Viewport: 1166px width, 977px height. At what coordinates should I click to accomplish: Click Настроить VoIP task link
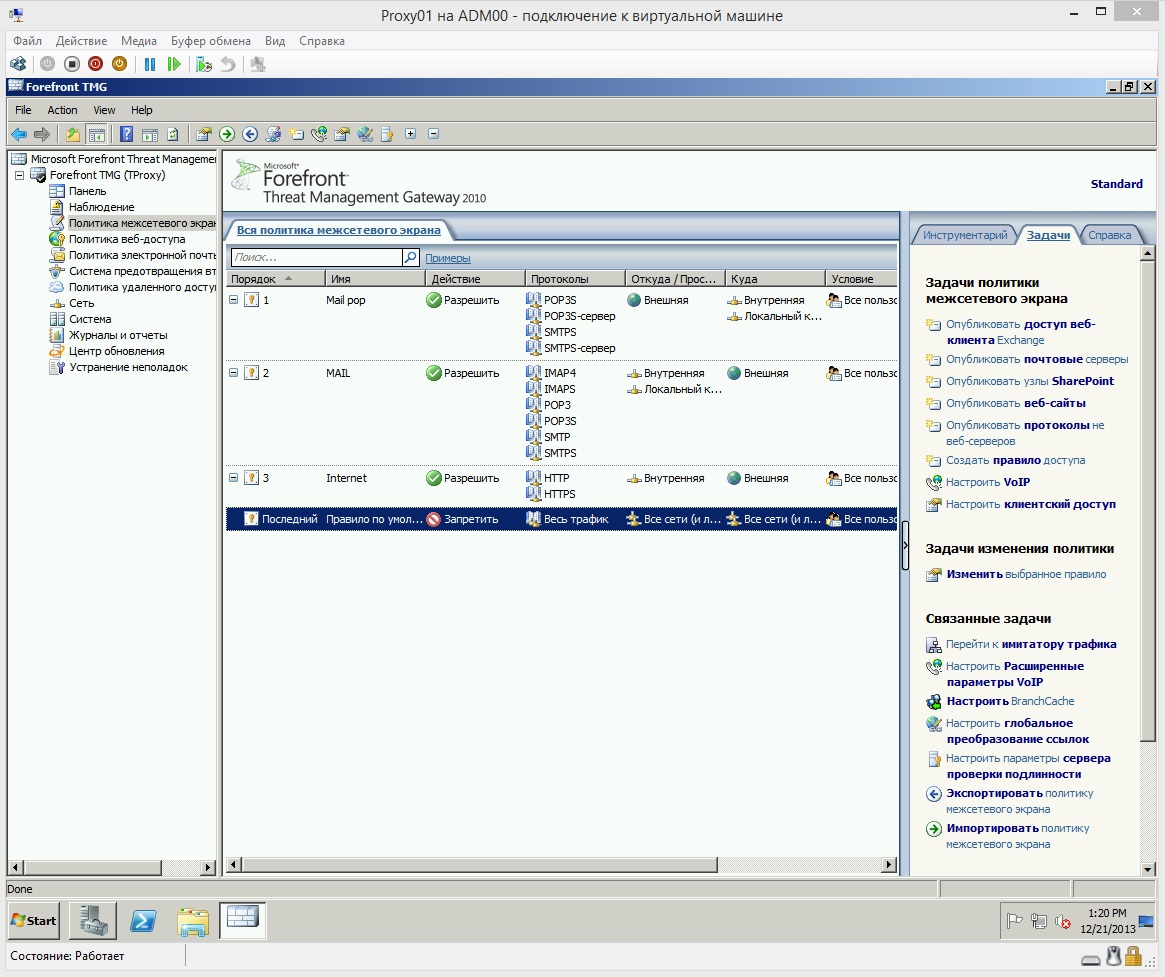point(988,482)
